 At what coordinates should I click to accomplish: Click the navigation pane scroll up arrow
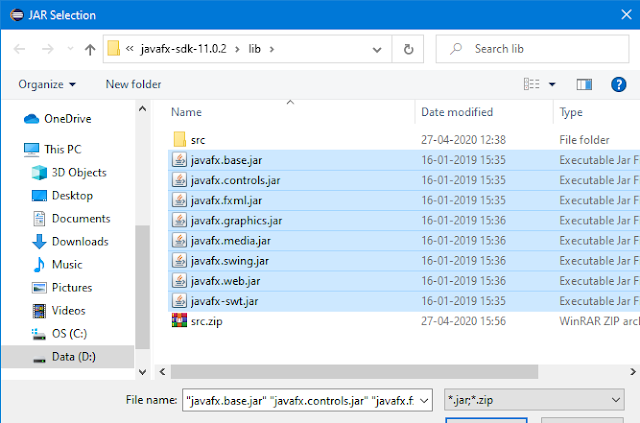tap(142, 109)
